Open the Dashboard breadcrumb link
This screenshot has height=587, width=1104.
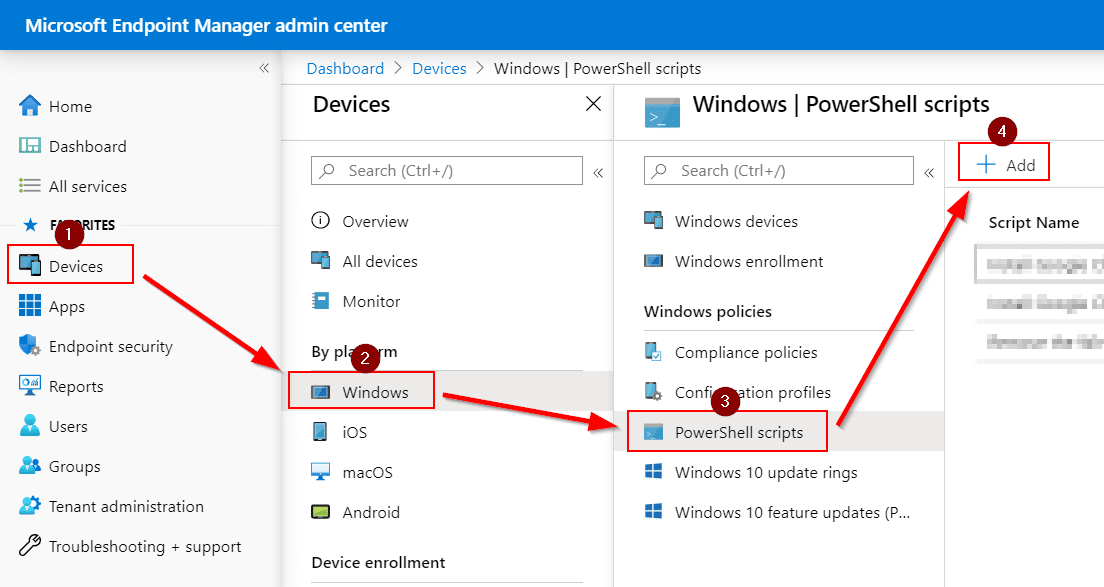(345, 68)
